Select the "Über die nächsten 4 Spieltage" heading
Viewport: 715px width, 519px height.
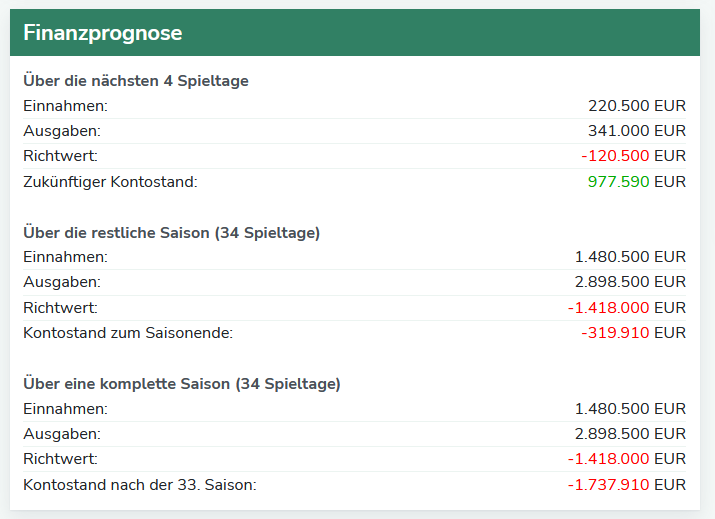[x=136, y=81]
